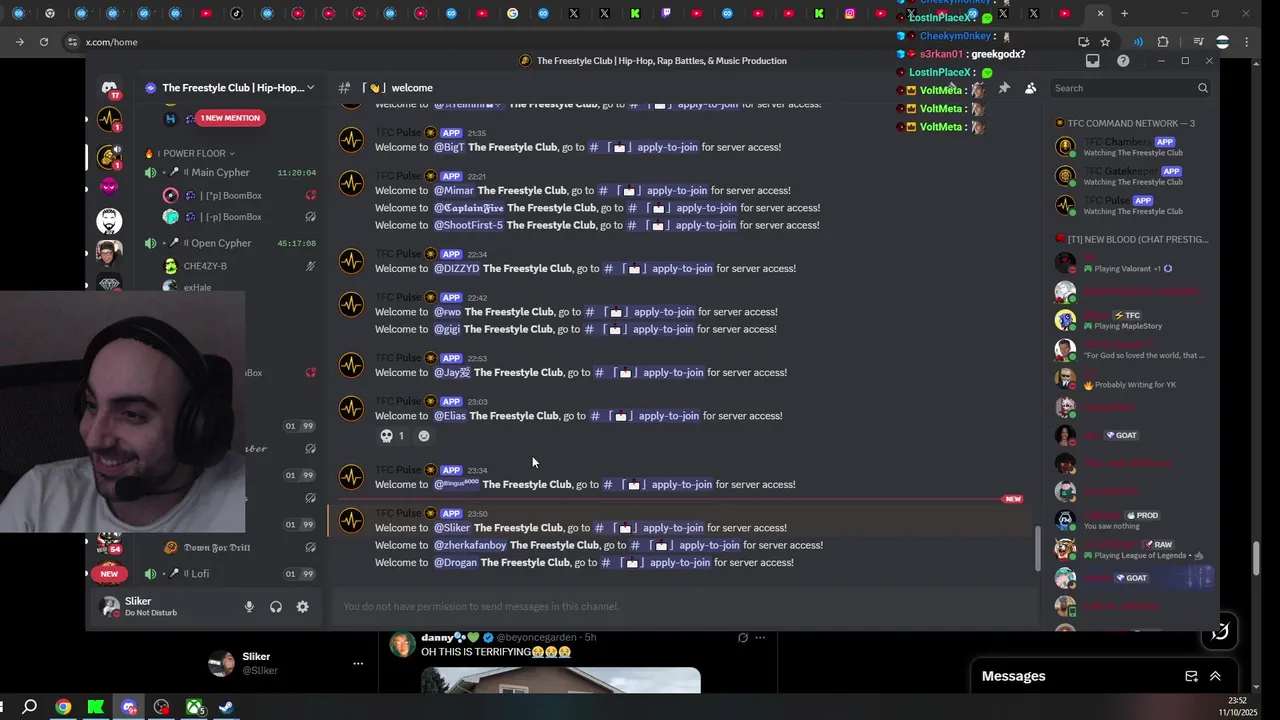Click the @Drogan mention
Image resolution: width=1280 pixels, height=720 pixels.
[455, 562]
